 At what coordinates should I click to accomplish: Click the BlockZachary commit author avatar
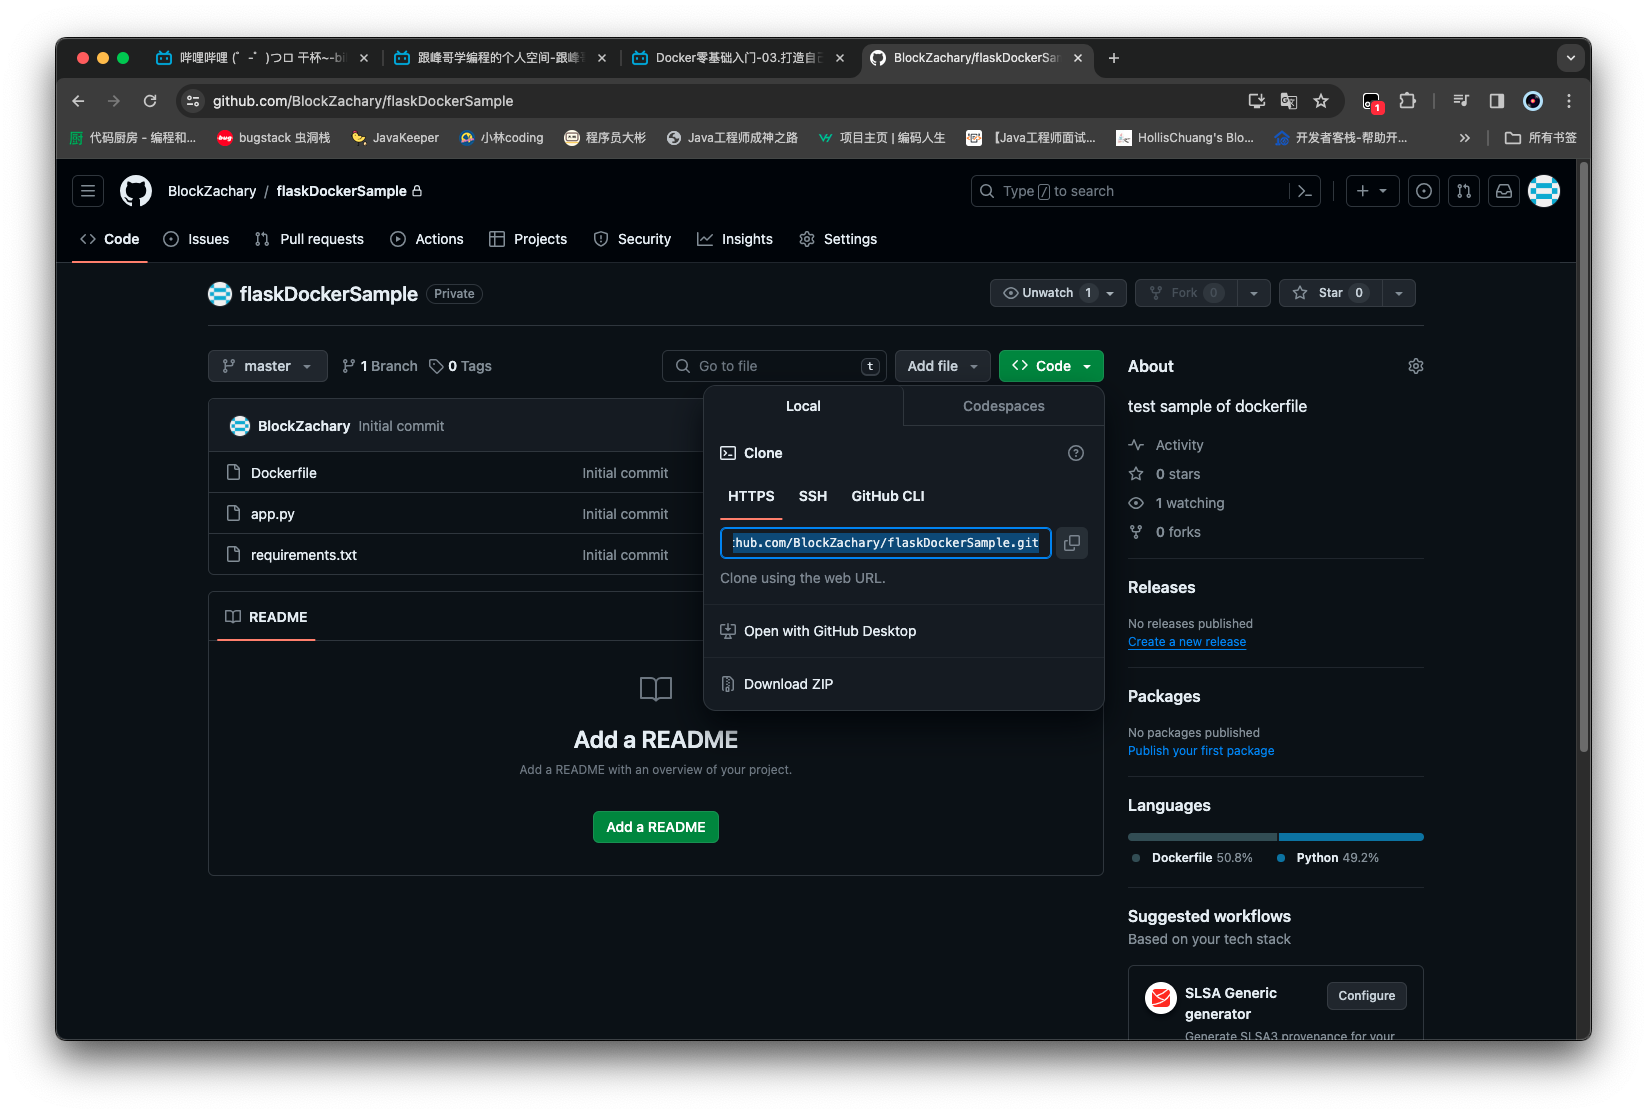tap(240, 426)
